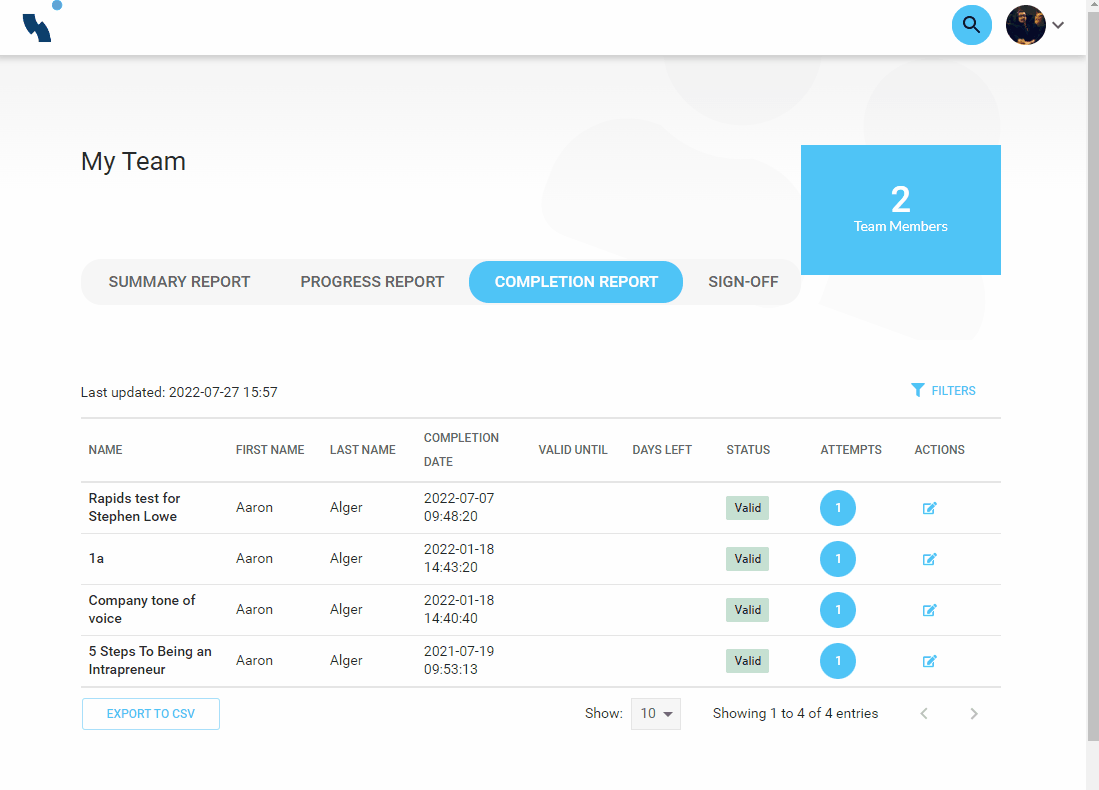Viewport: 1099px width, 790px height.
Task: Open the user profile avatar
Action: coord(1025,25)
